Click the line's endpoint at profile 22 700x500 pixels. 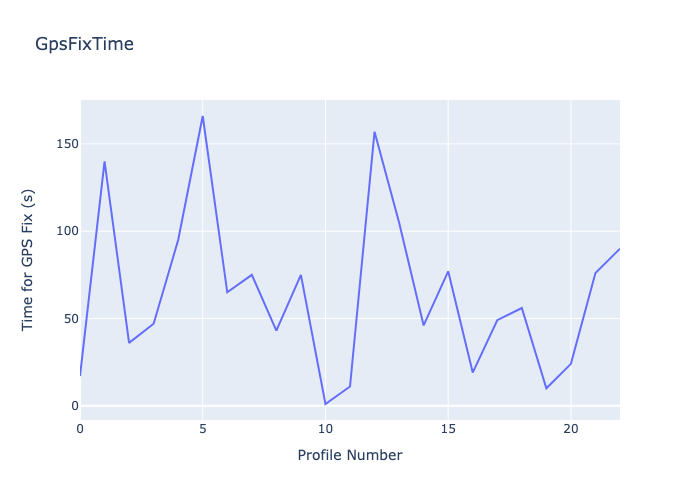(619, 248)
